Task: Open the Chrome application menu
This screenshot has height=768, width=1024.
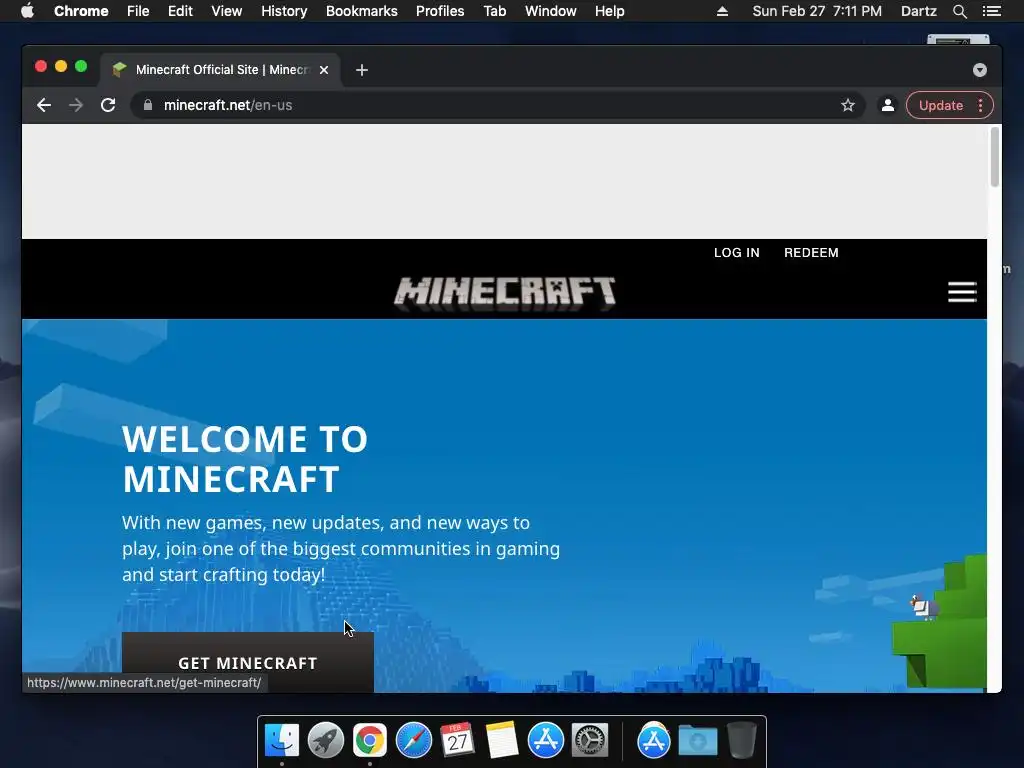Action: click(x=81, y=11)
